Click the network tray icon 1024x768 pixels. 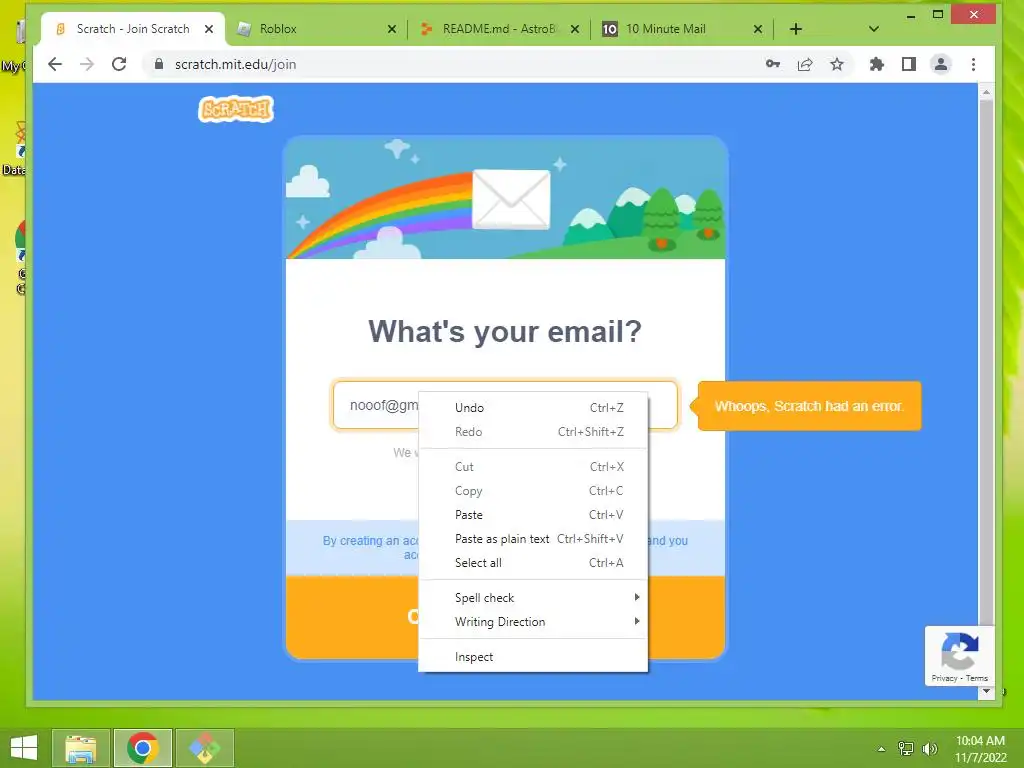pos(906,748)
